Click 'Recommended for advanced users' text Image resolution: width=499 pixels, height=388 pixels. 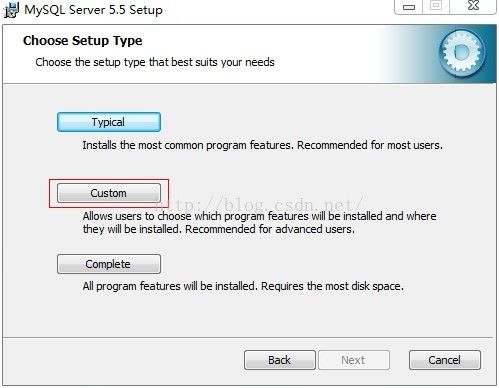pyautogui.click(x=270, y=229)
